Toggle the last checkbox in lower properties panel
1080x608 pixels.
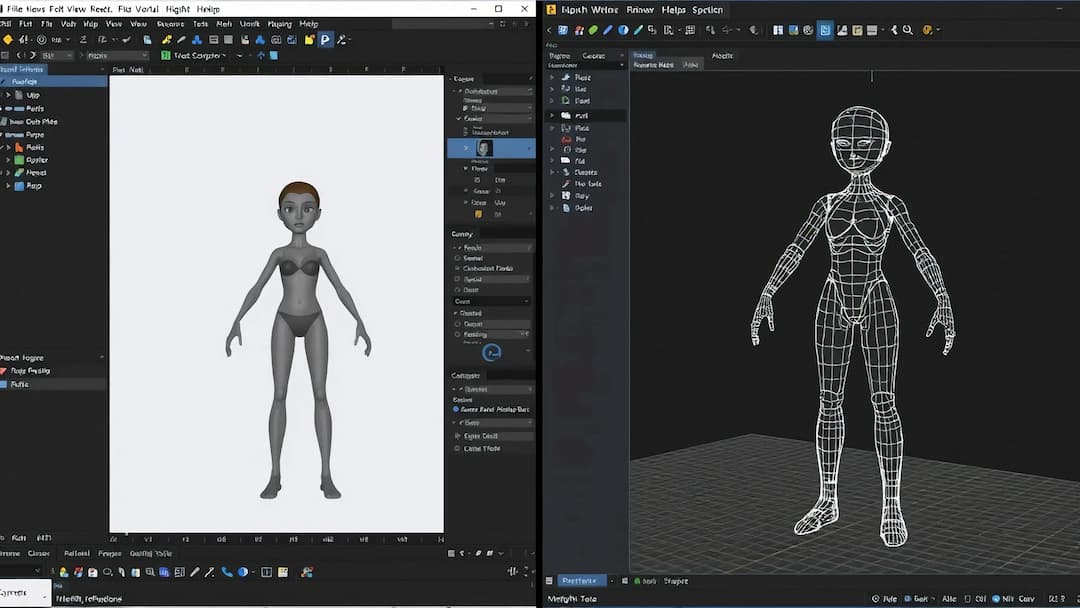click(457, 448)
